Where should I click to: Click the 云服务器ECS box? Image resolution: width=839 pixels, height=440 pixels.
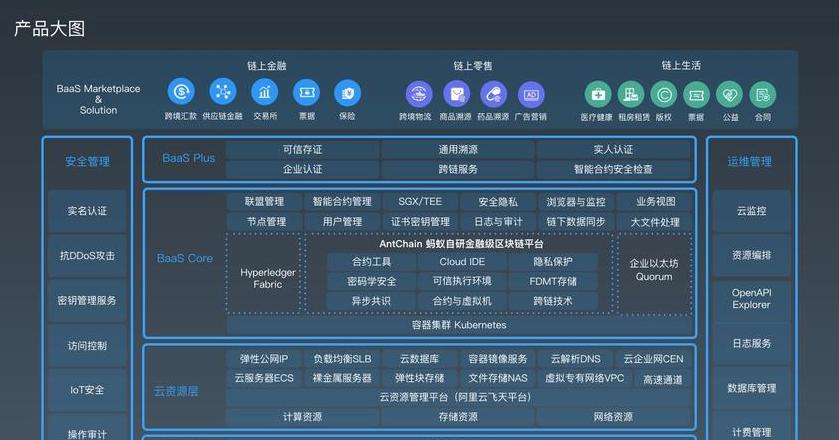[x=264, y=378]
